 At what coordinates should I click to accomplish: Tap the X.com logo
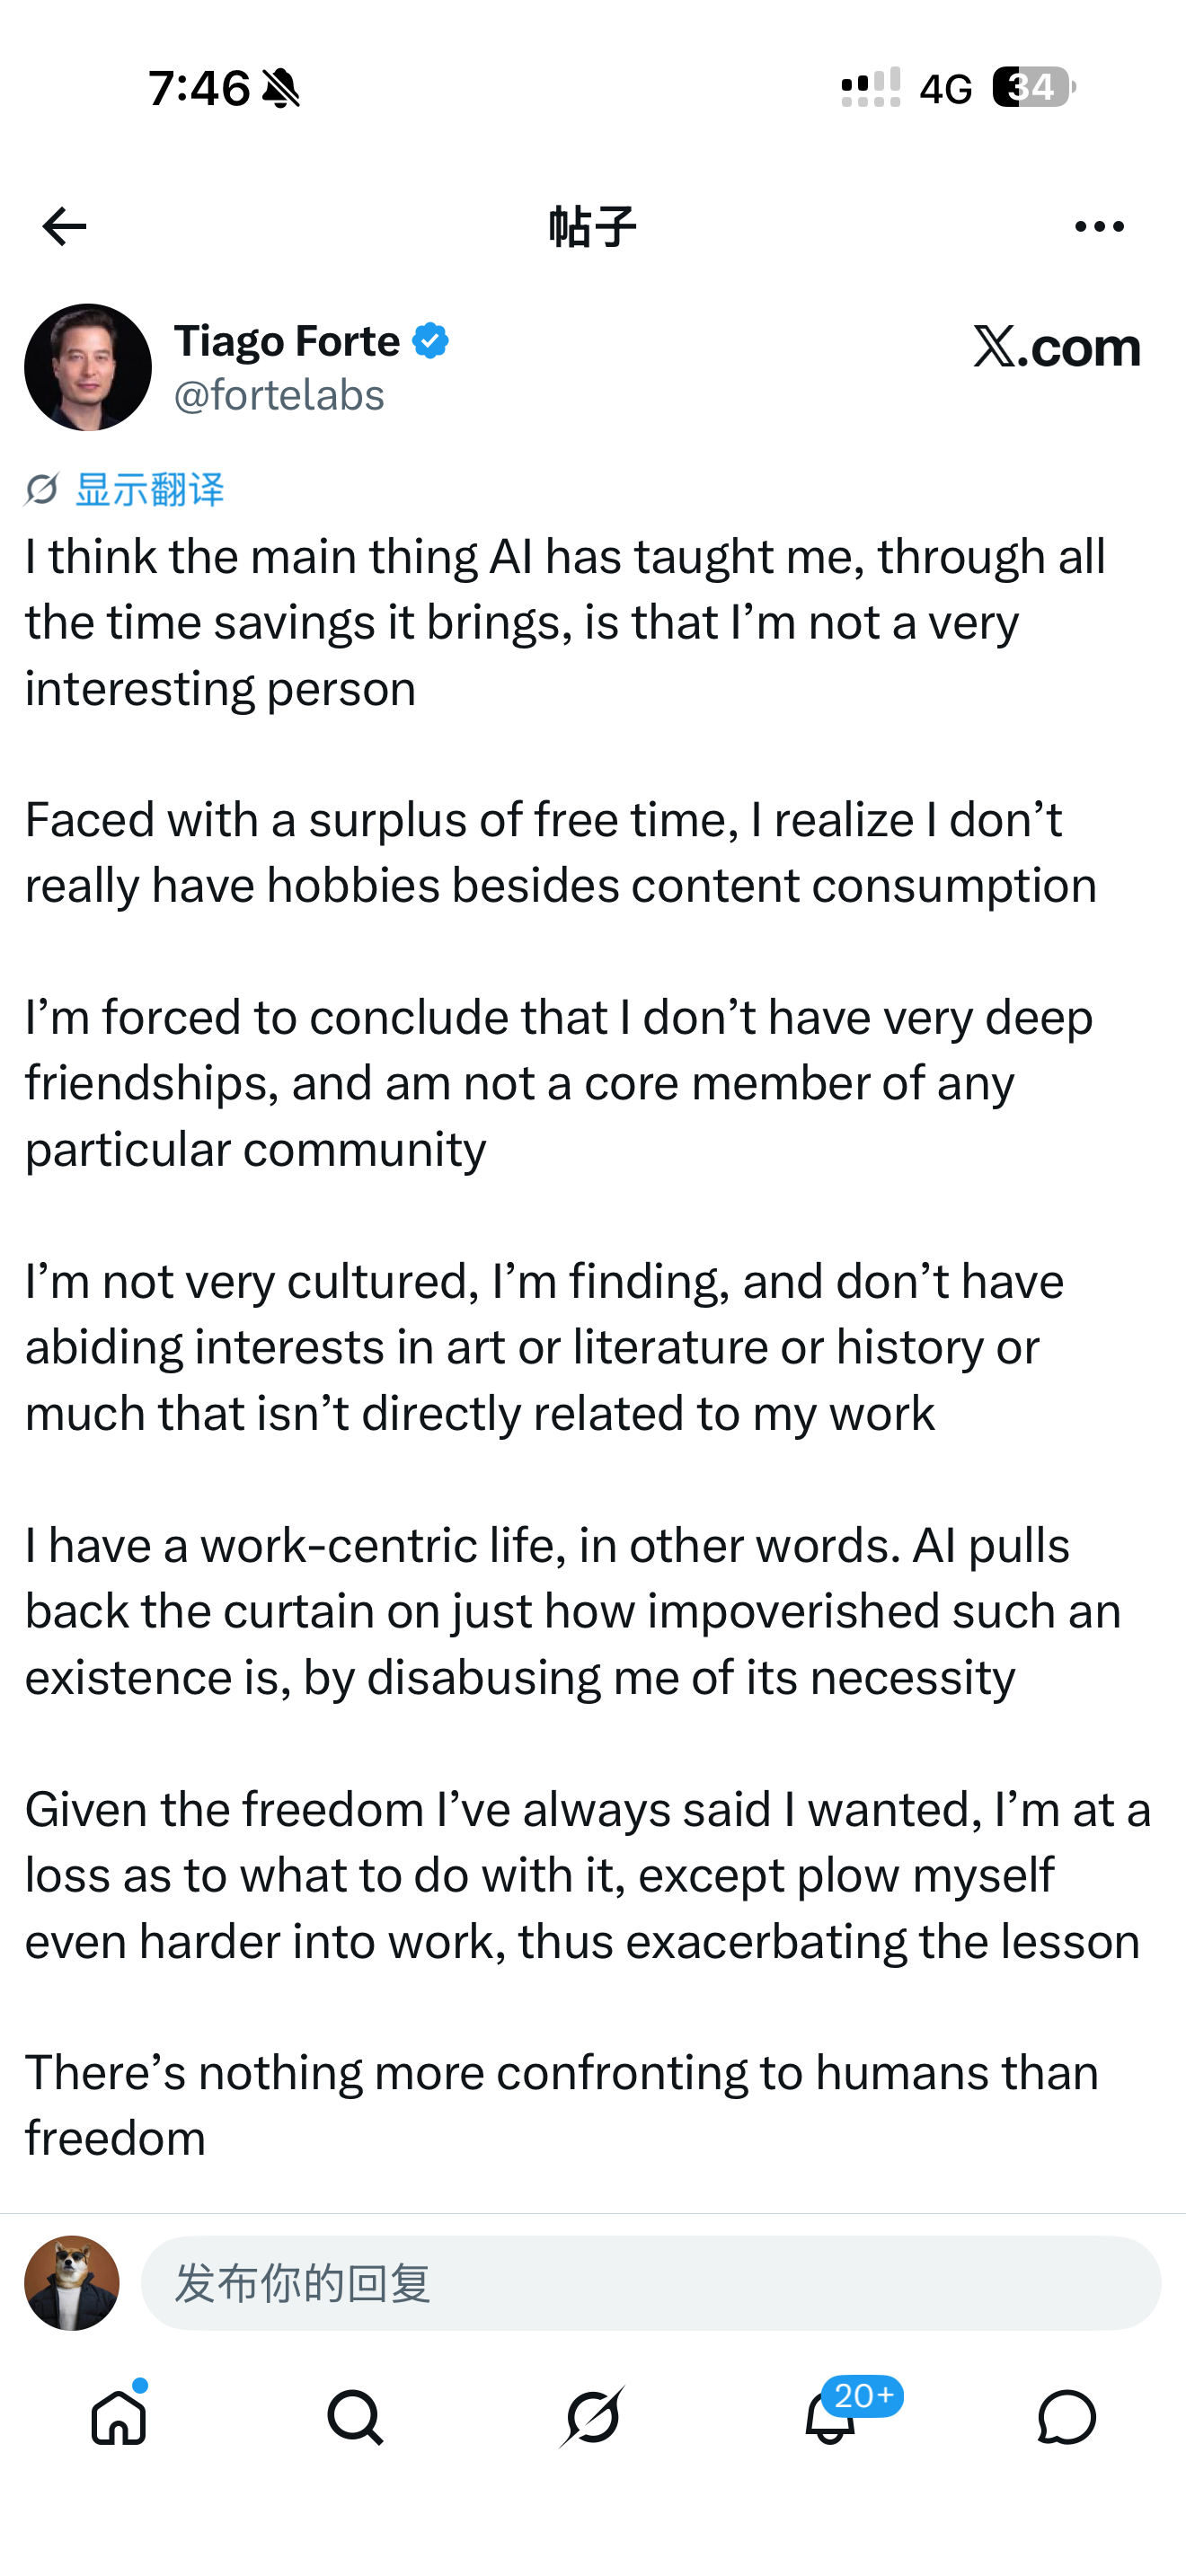(x=1057, y=347)
